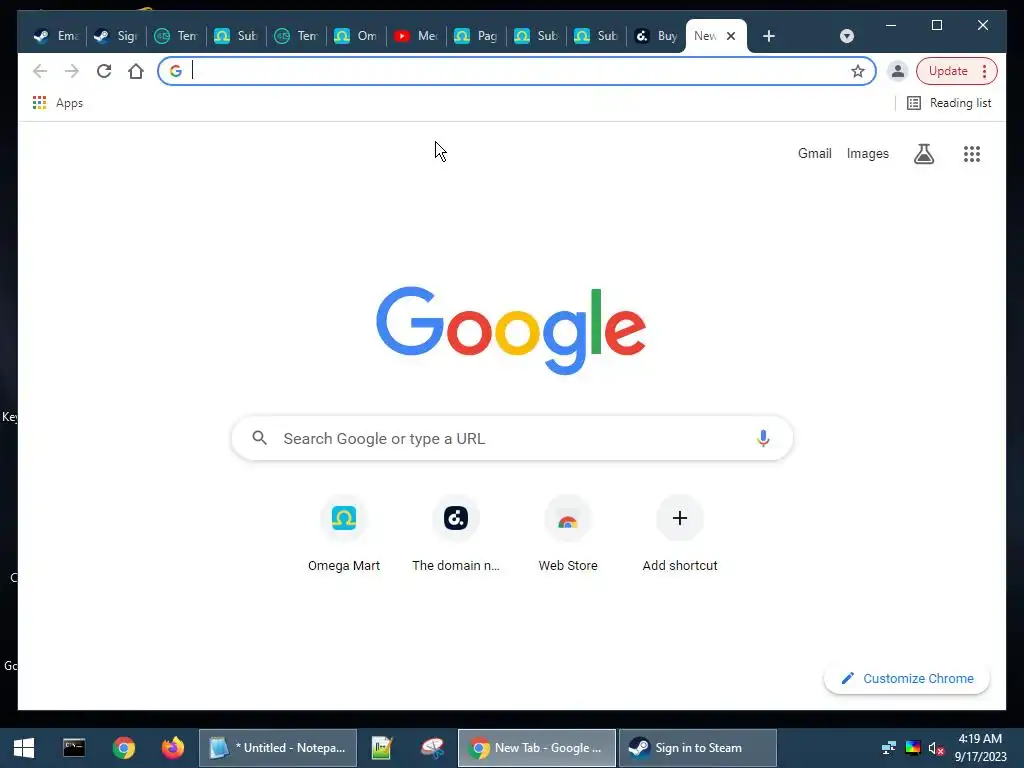This screenshot has width=1024, height=768.
Task: Click the Google logo
Action: pyautogui.click(x=511, y=330)
